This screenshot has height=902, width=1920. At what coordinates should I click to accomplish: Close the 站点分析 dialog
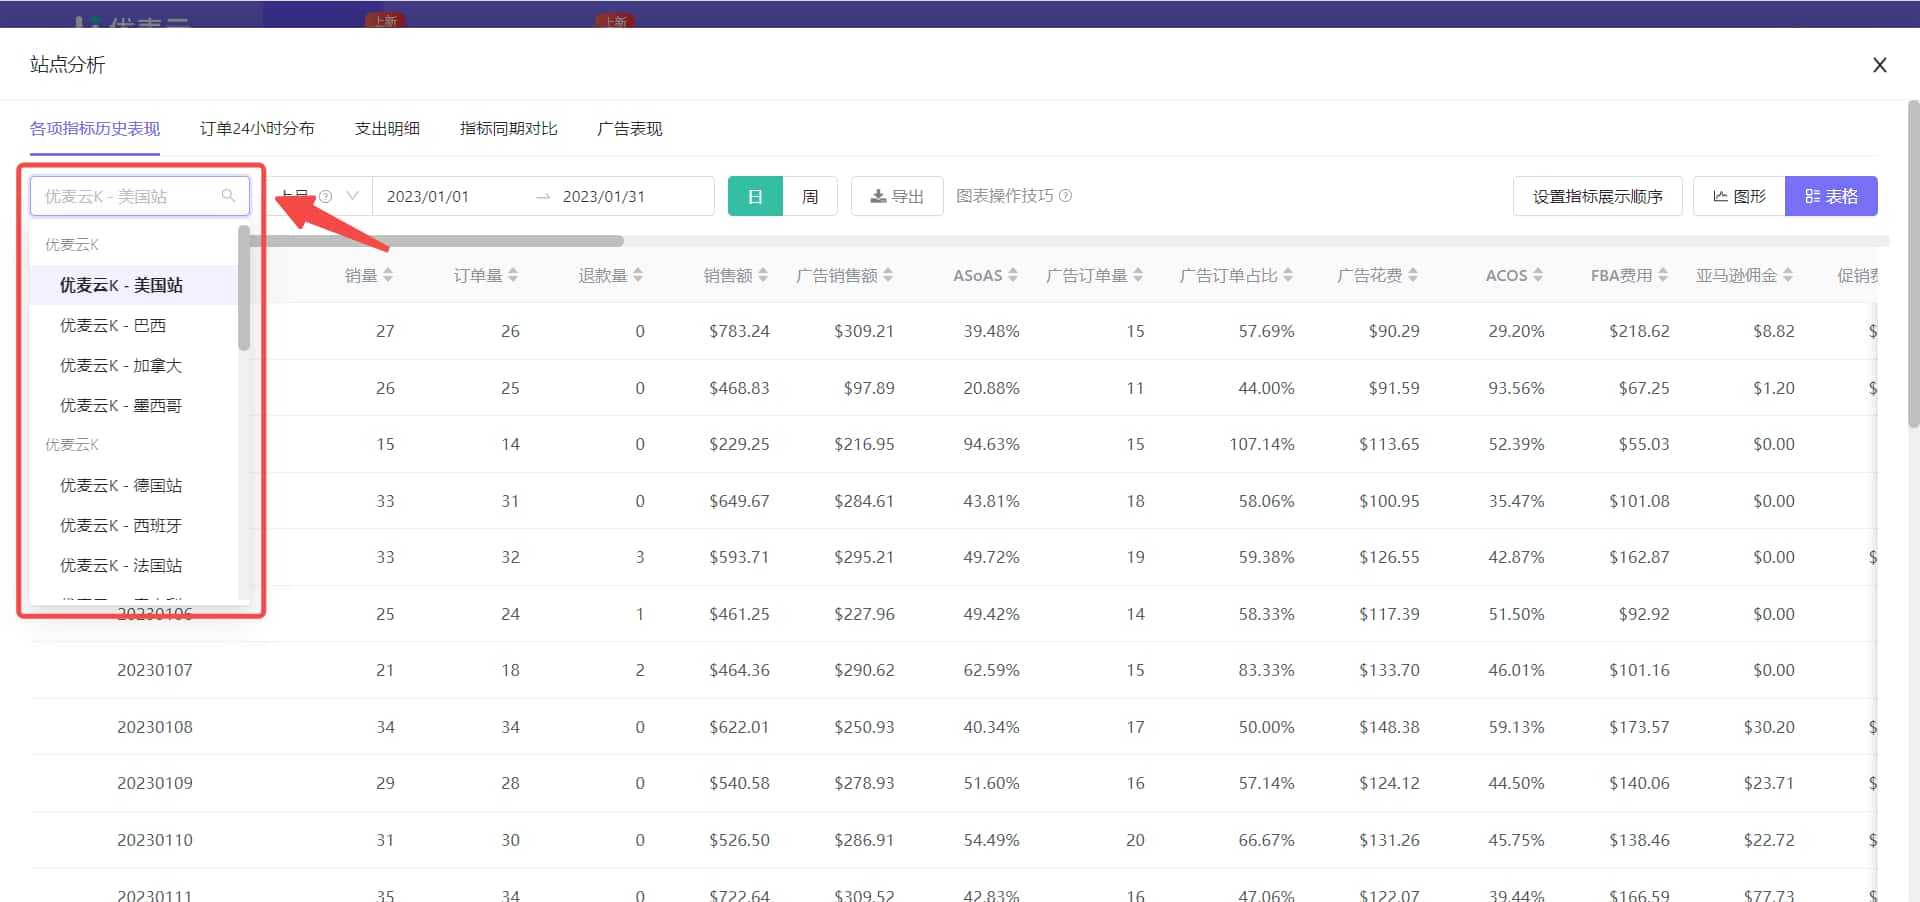(1880, 65)
